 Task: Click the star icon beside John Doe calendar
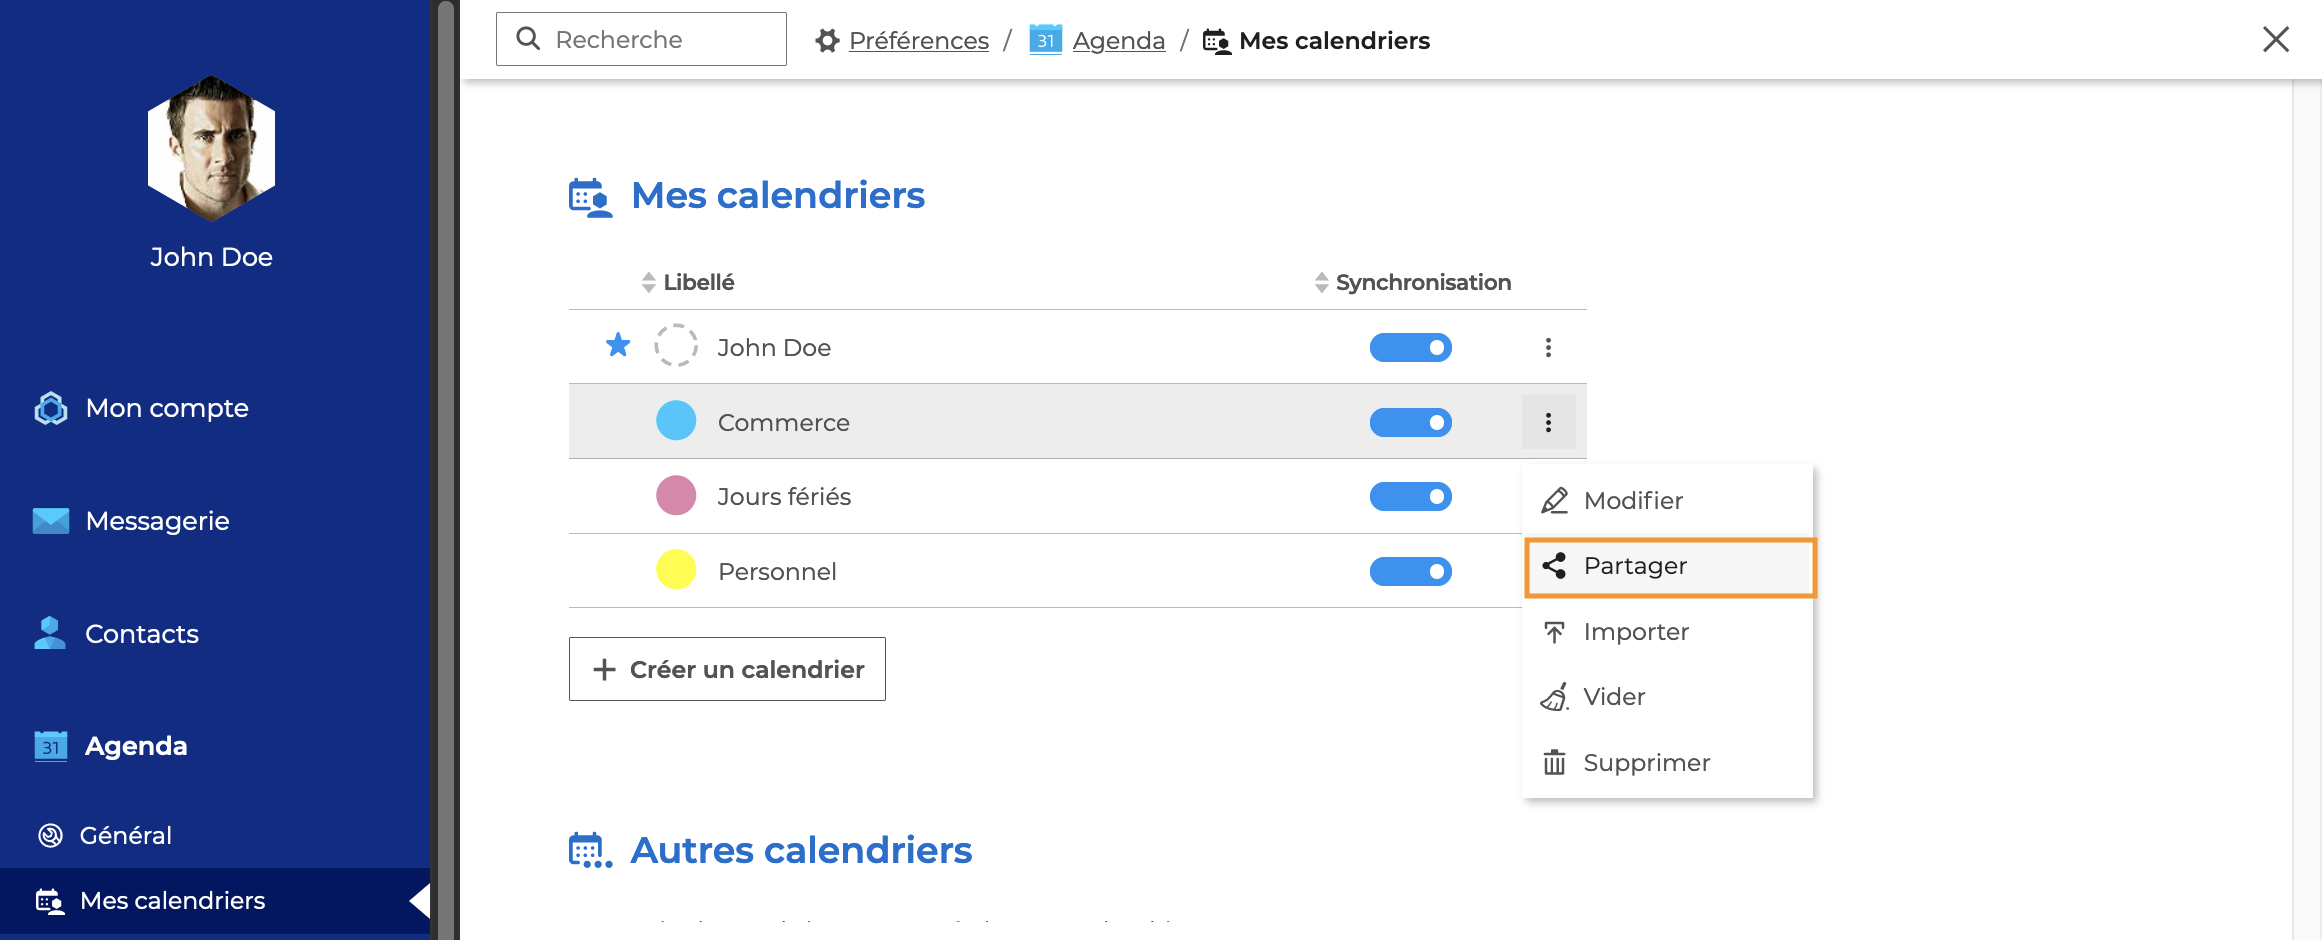pyautogui.click(x=618, y=346)
